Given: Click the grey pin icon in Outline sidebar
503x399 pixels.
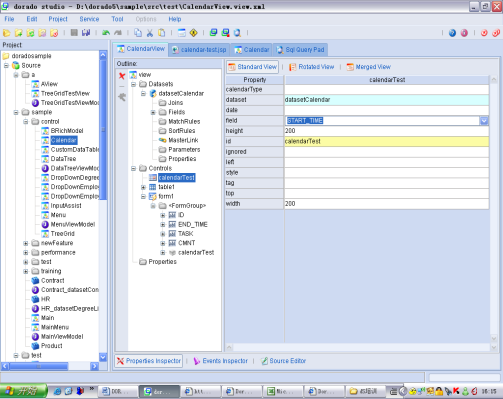Looking at the screenshot, I should pyautogui.click(x=122, y=97).
